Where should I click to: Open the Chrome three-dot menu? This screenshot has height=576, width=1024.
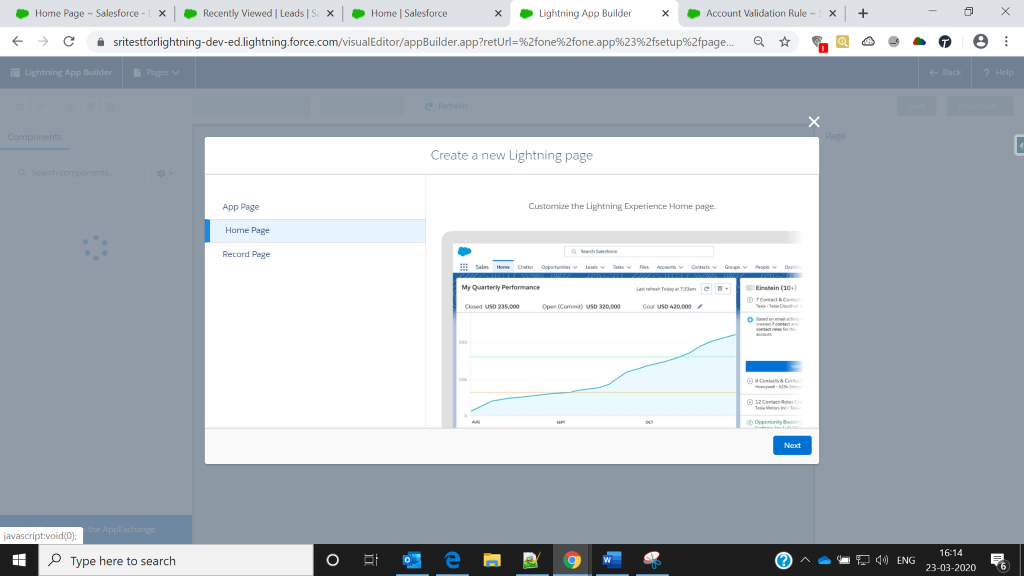pos(1006,42)
